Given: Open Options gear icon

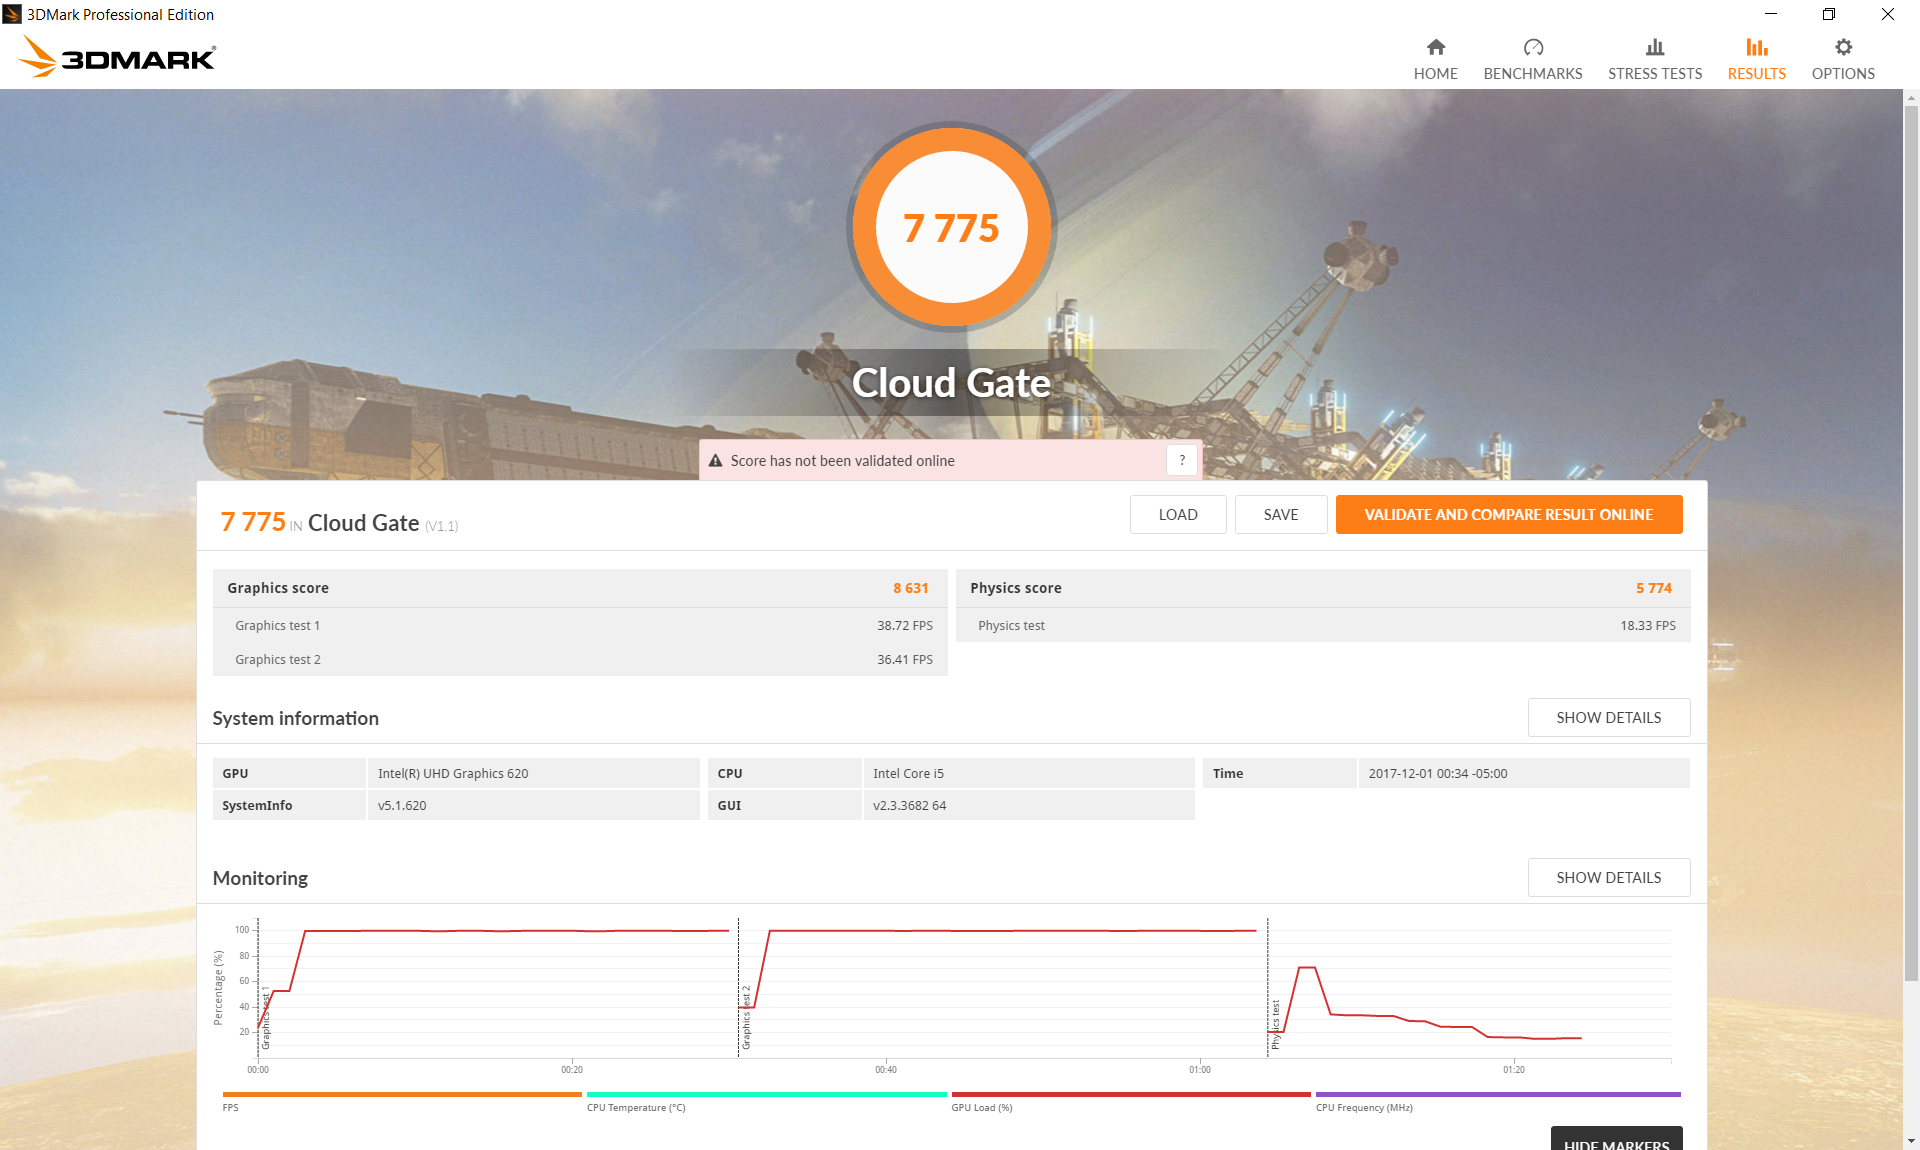Looking at the screenshot, I should click(1842, 48).
